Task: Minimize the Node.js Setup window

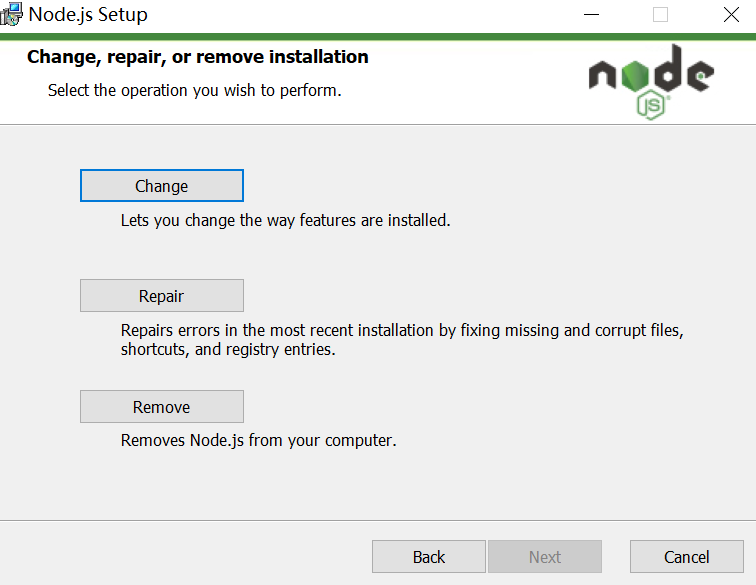Action: (591, 14)
